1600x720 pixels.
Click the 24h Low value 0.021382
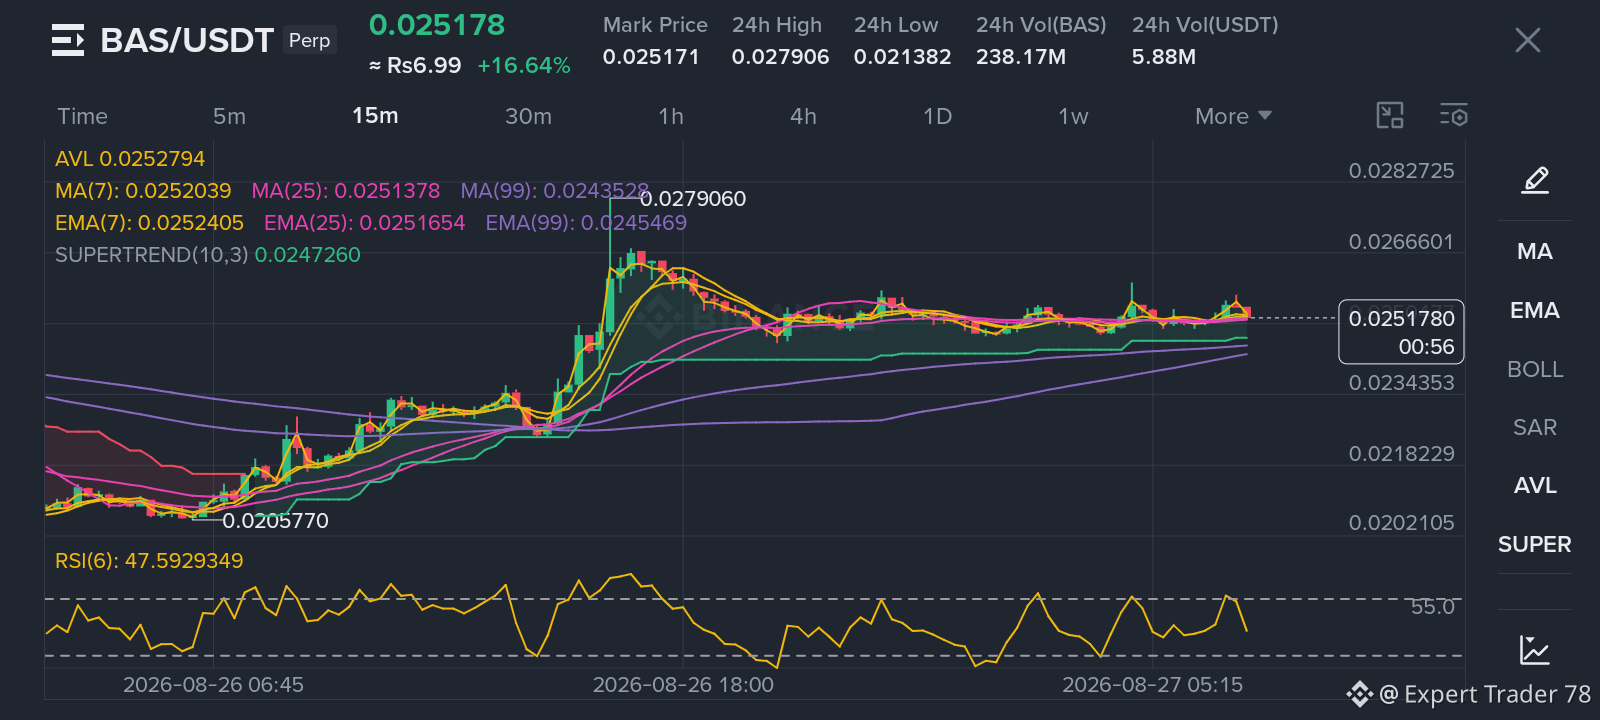(x=902, y=57)
